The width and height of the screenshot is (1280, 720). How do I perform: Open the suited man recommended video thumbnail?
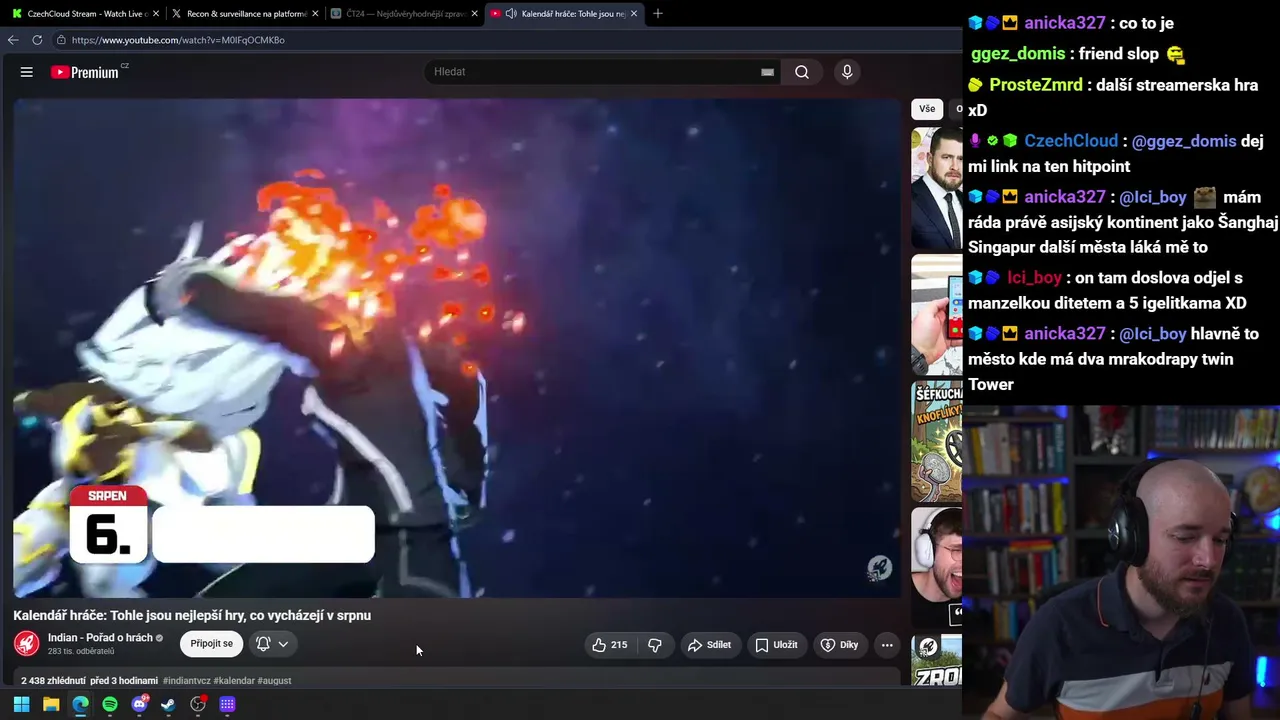937,188
